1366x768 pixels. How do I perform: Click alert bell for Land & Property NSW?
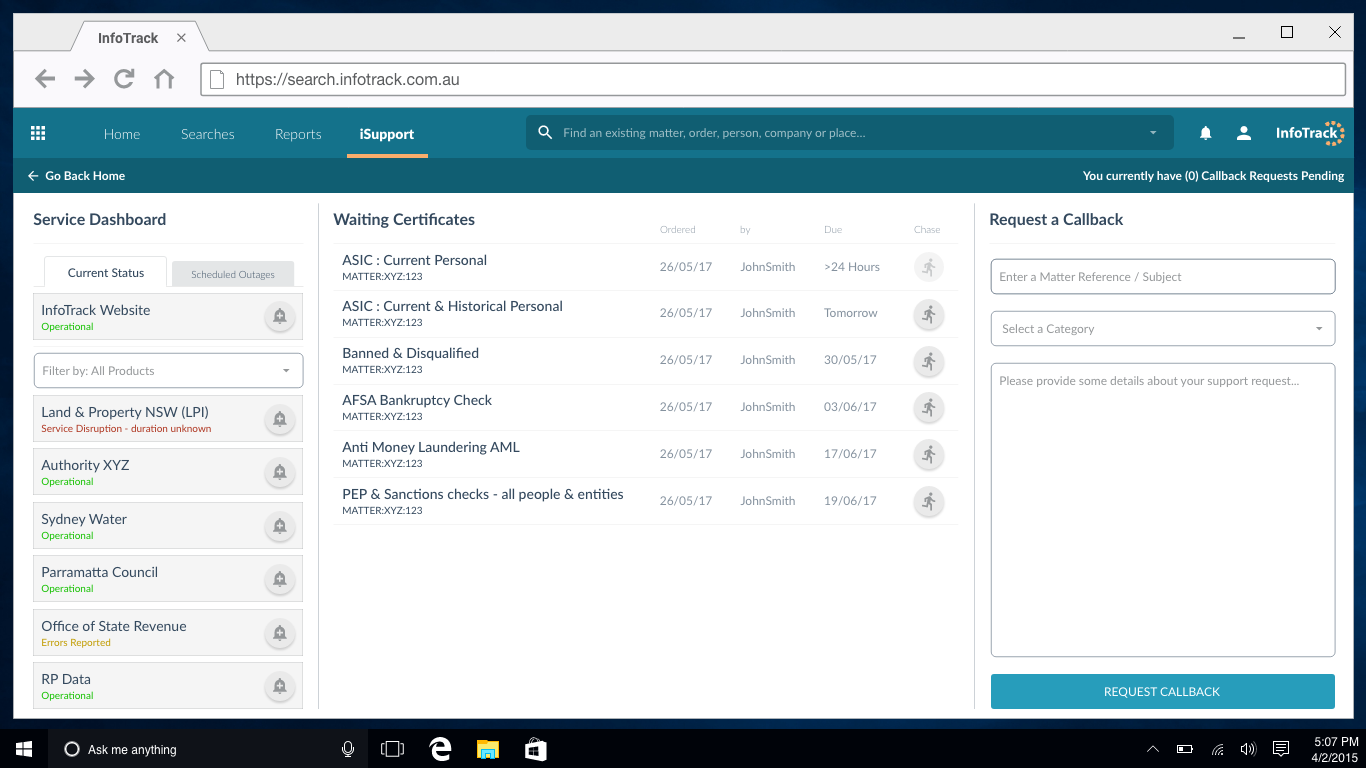[280, 419]
